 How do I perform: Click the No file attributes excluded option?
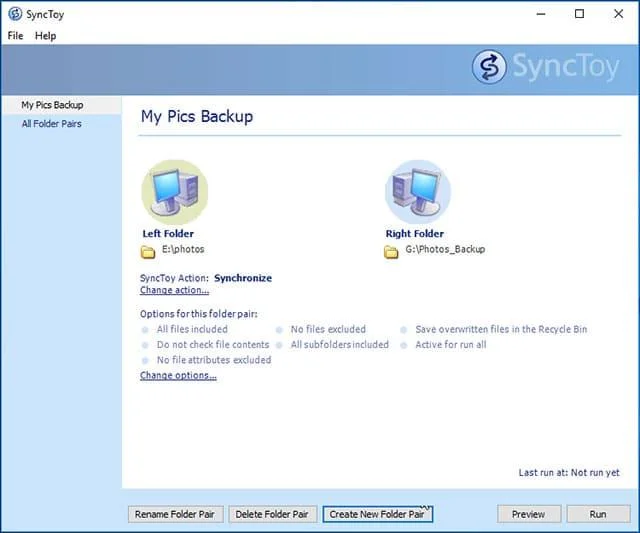(214, 360)
